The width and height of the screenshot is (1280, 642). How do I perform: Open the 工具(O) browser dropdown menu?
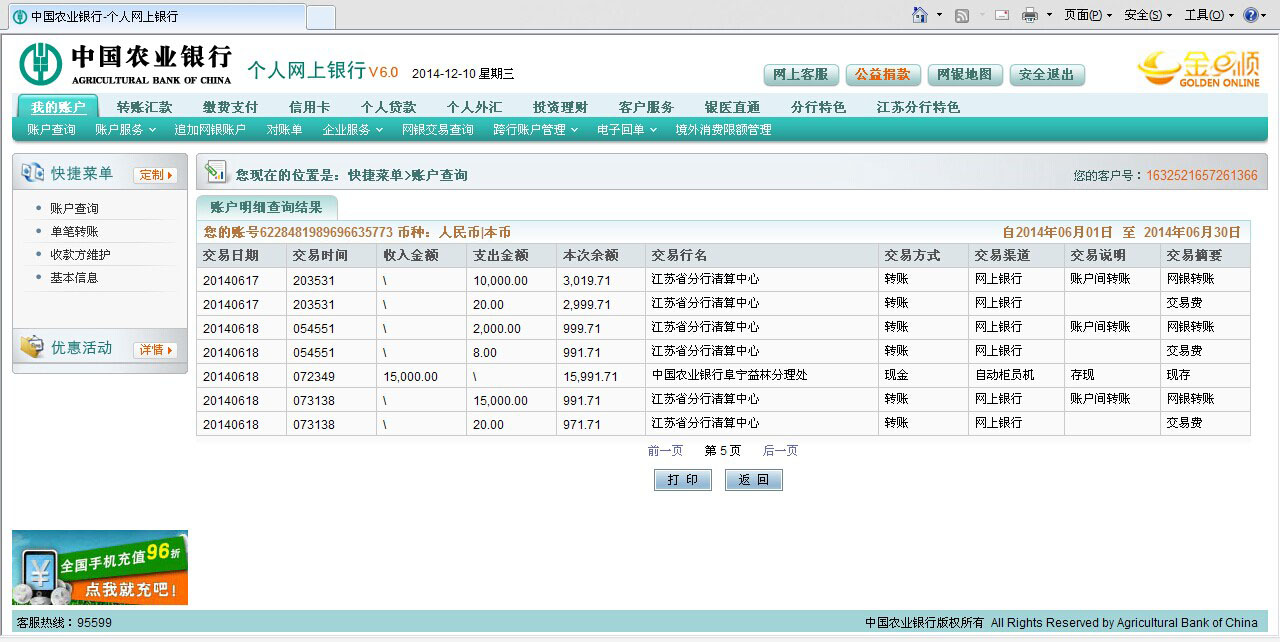pos(1208,15)
